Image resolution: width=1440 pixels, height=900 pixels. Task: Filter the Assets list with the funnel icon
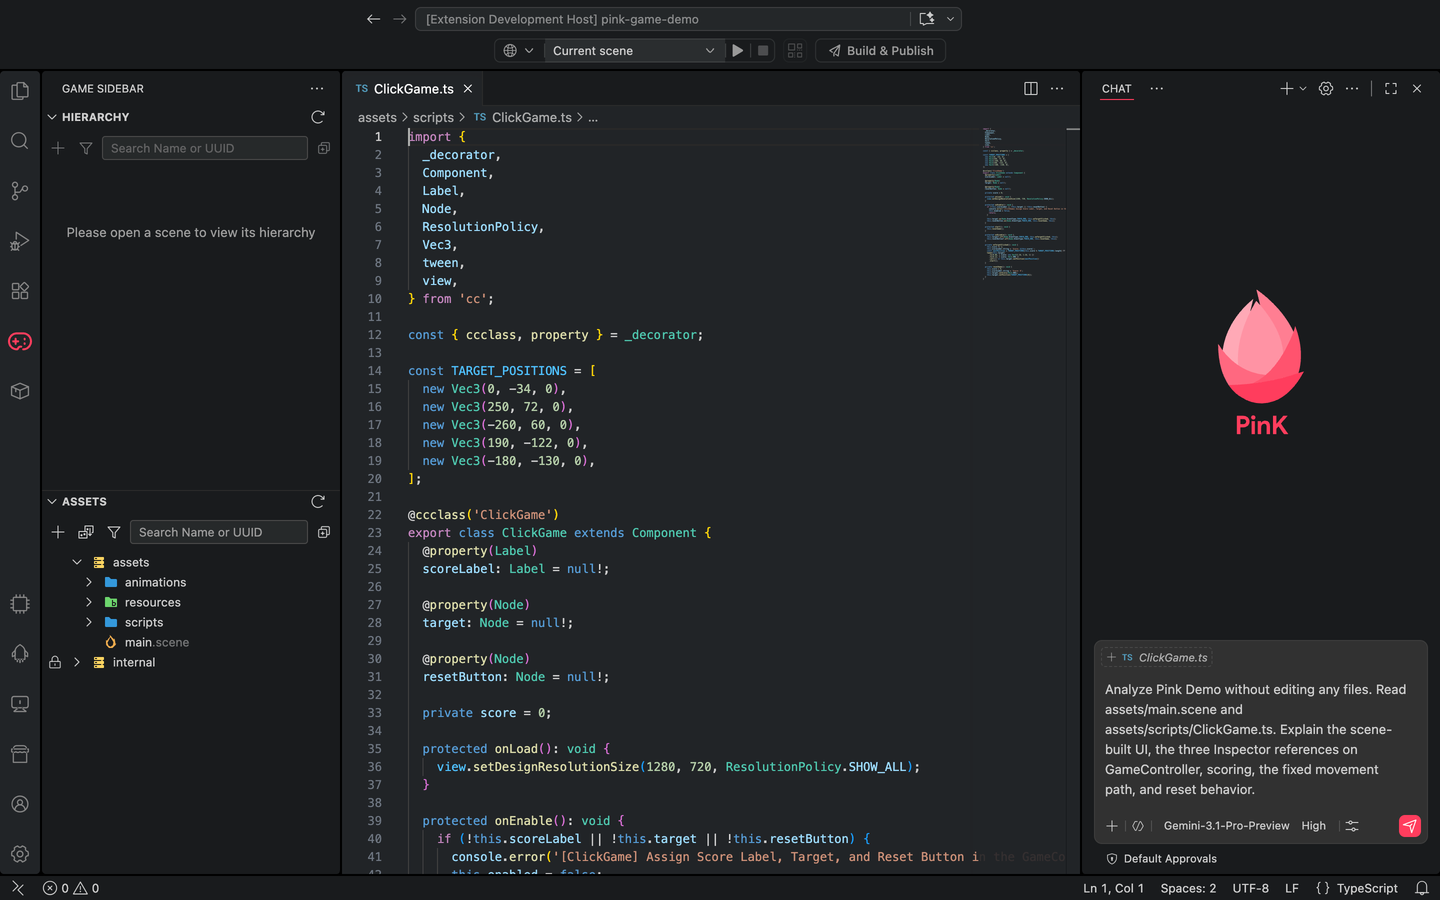click(114, 532)
